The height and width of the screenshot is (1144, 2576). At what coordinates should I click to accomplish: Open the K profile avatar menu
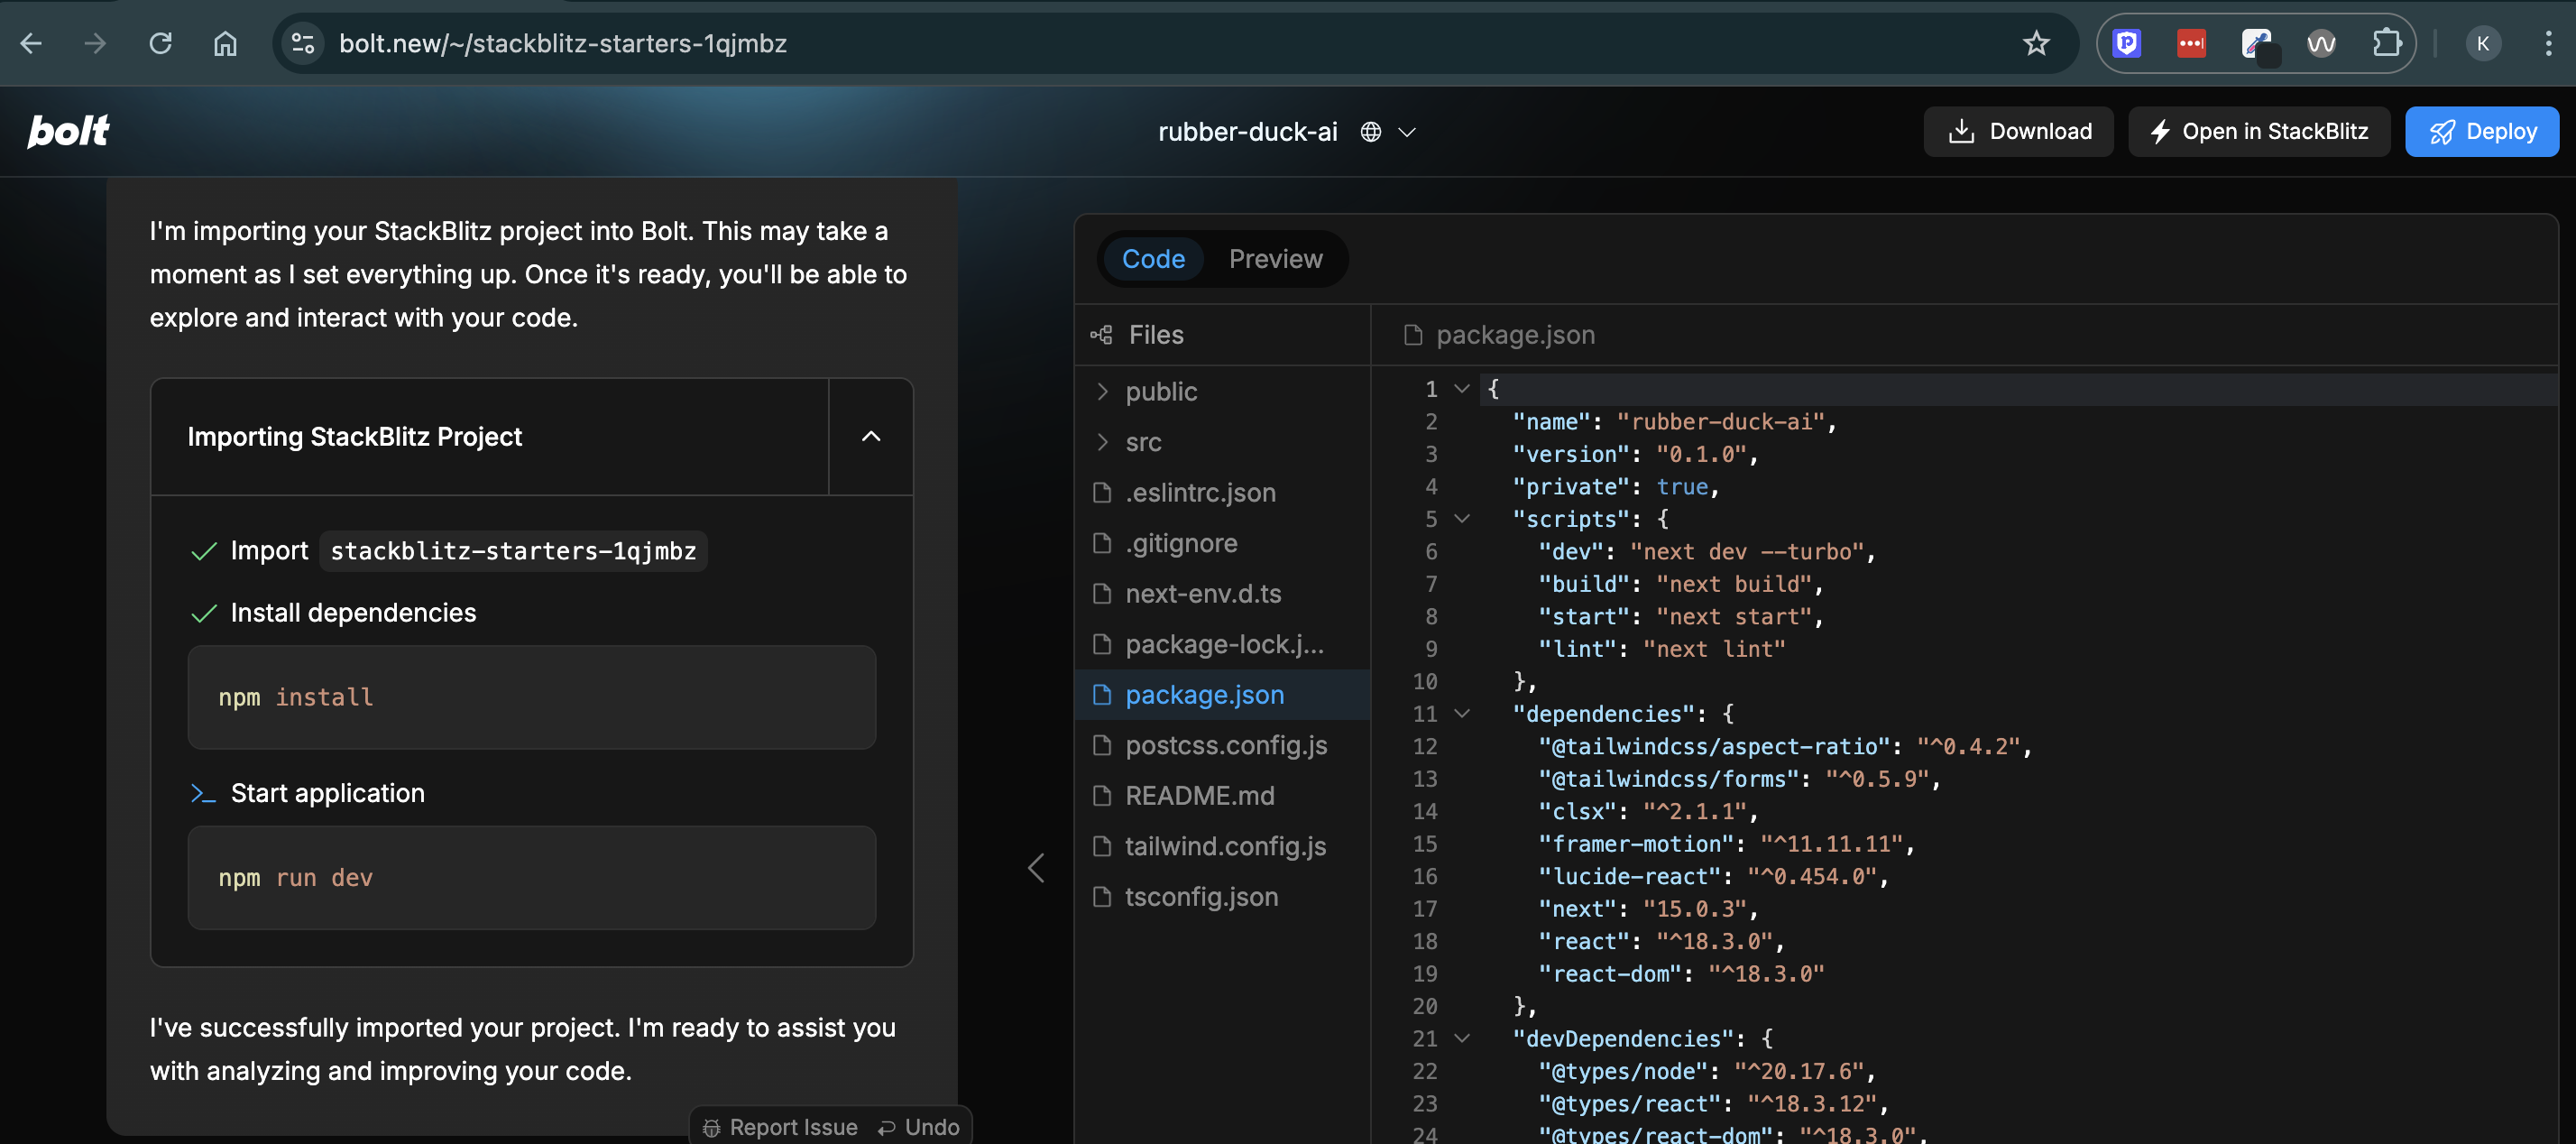[x=2483, y=43]
